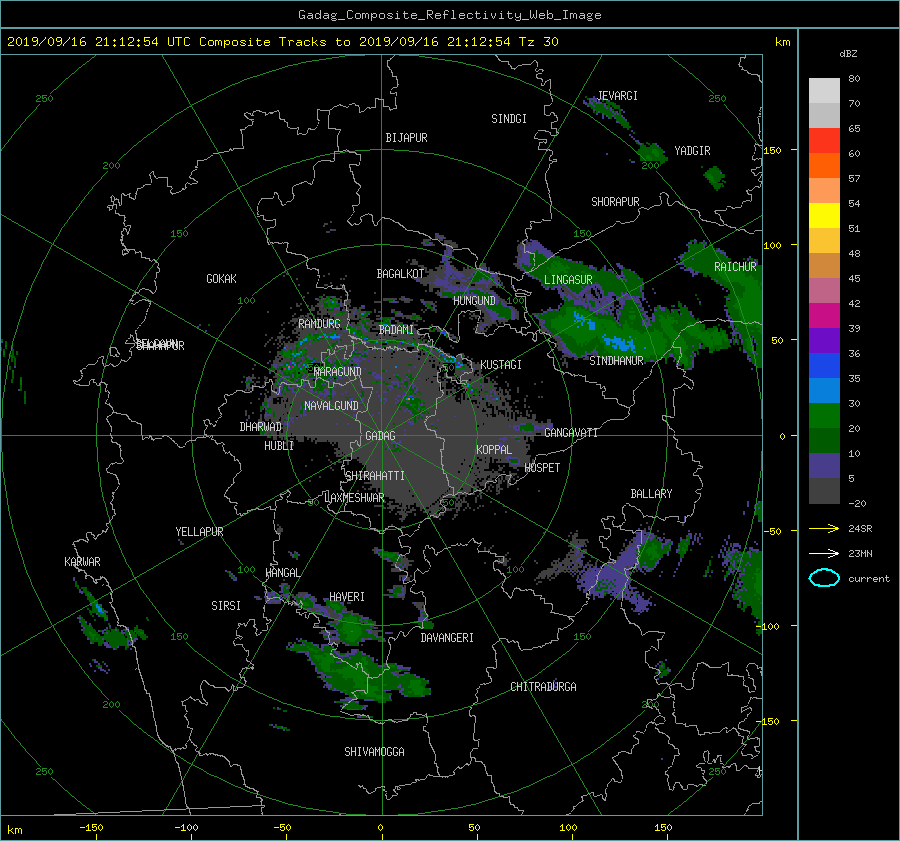Click the UTC Composite Tracks timestamp header

point(282,42)
